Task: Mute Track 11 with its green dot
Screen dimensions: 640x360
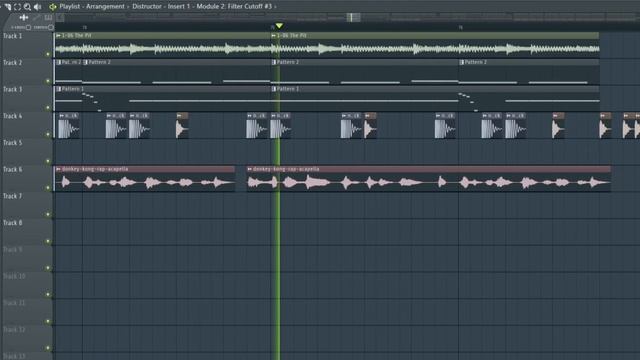Action: click(48, 321)
